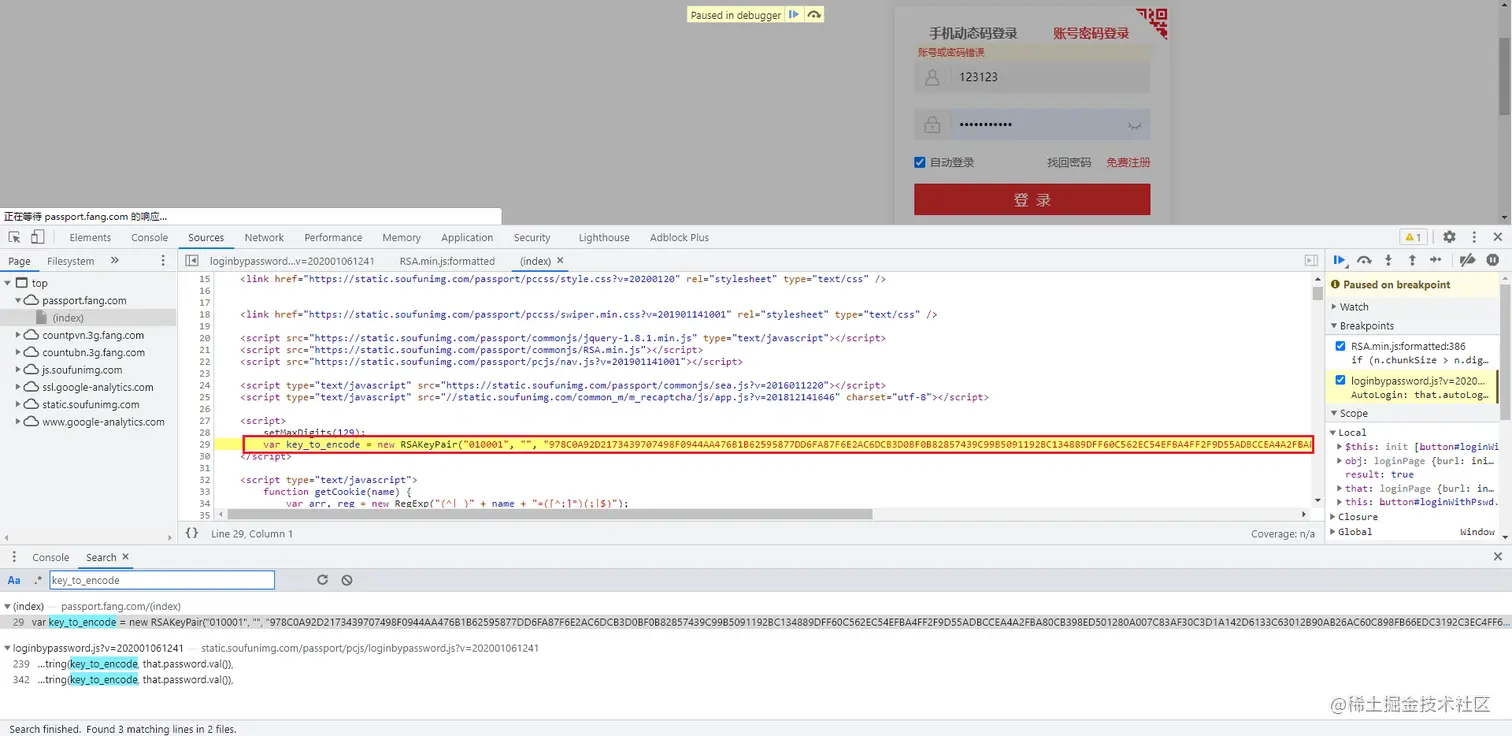Click the Step icon in debugger toolbar
This screenshot has width=1512, height=736.
click(x=1436, y=260)
